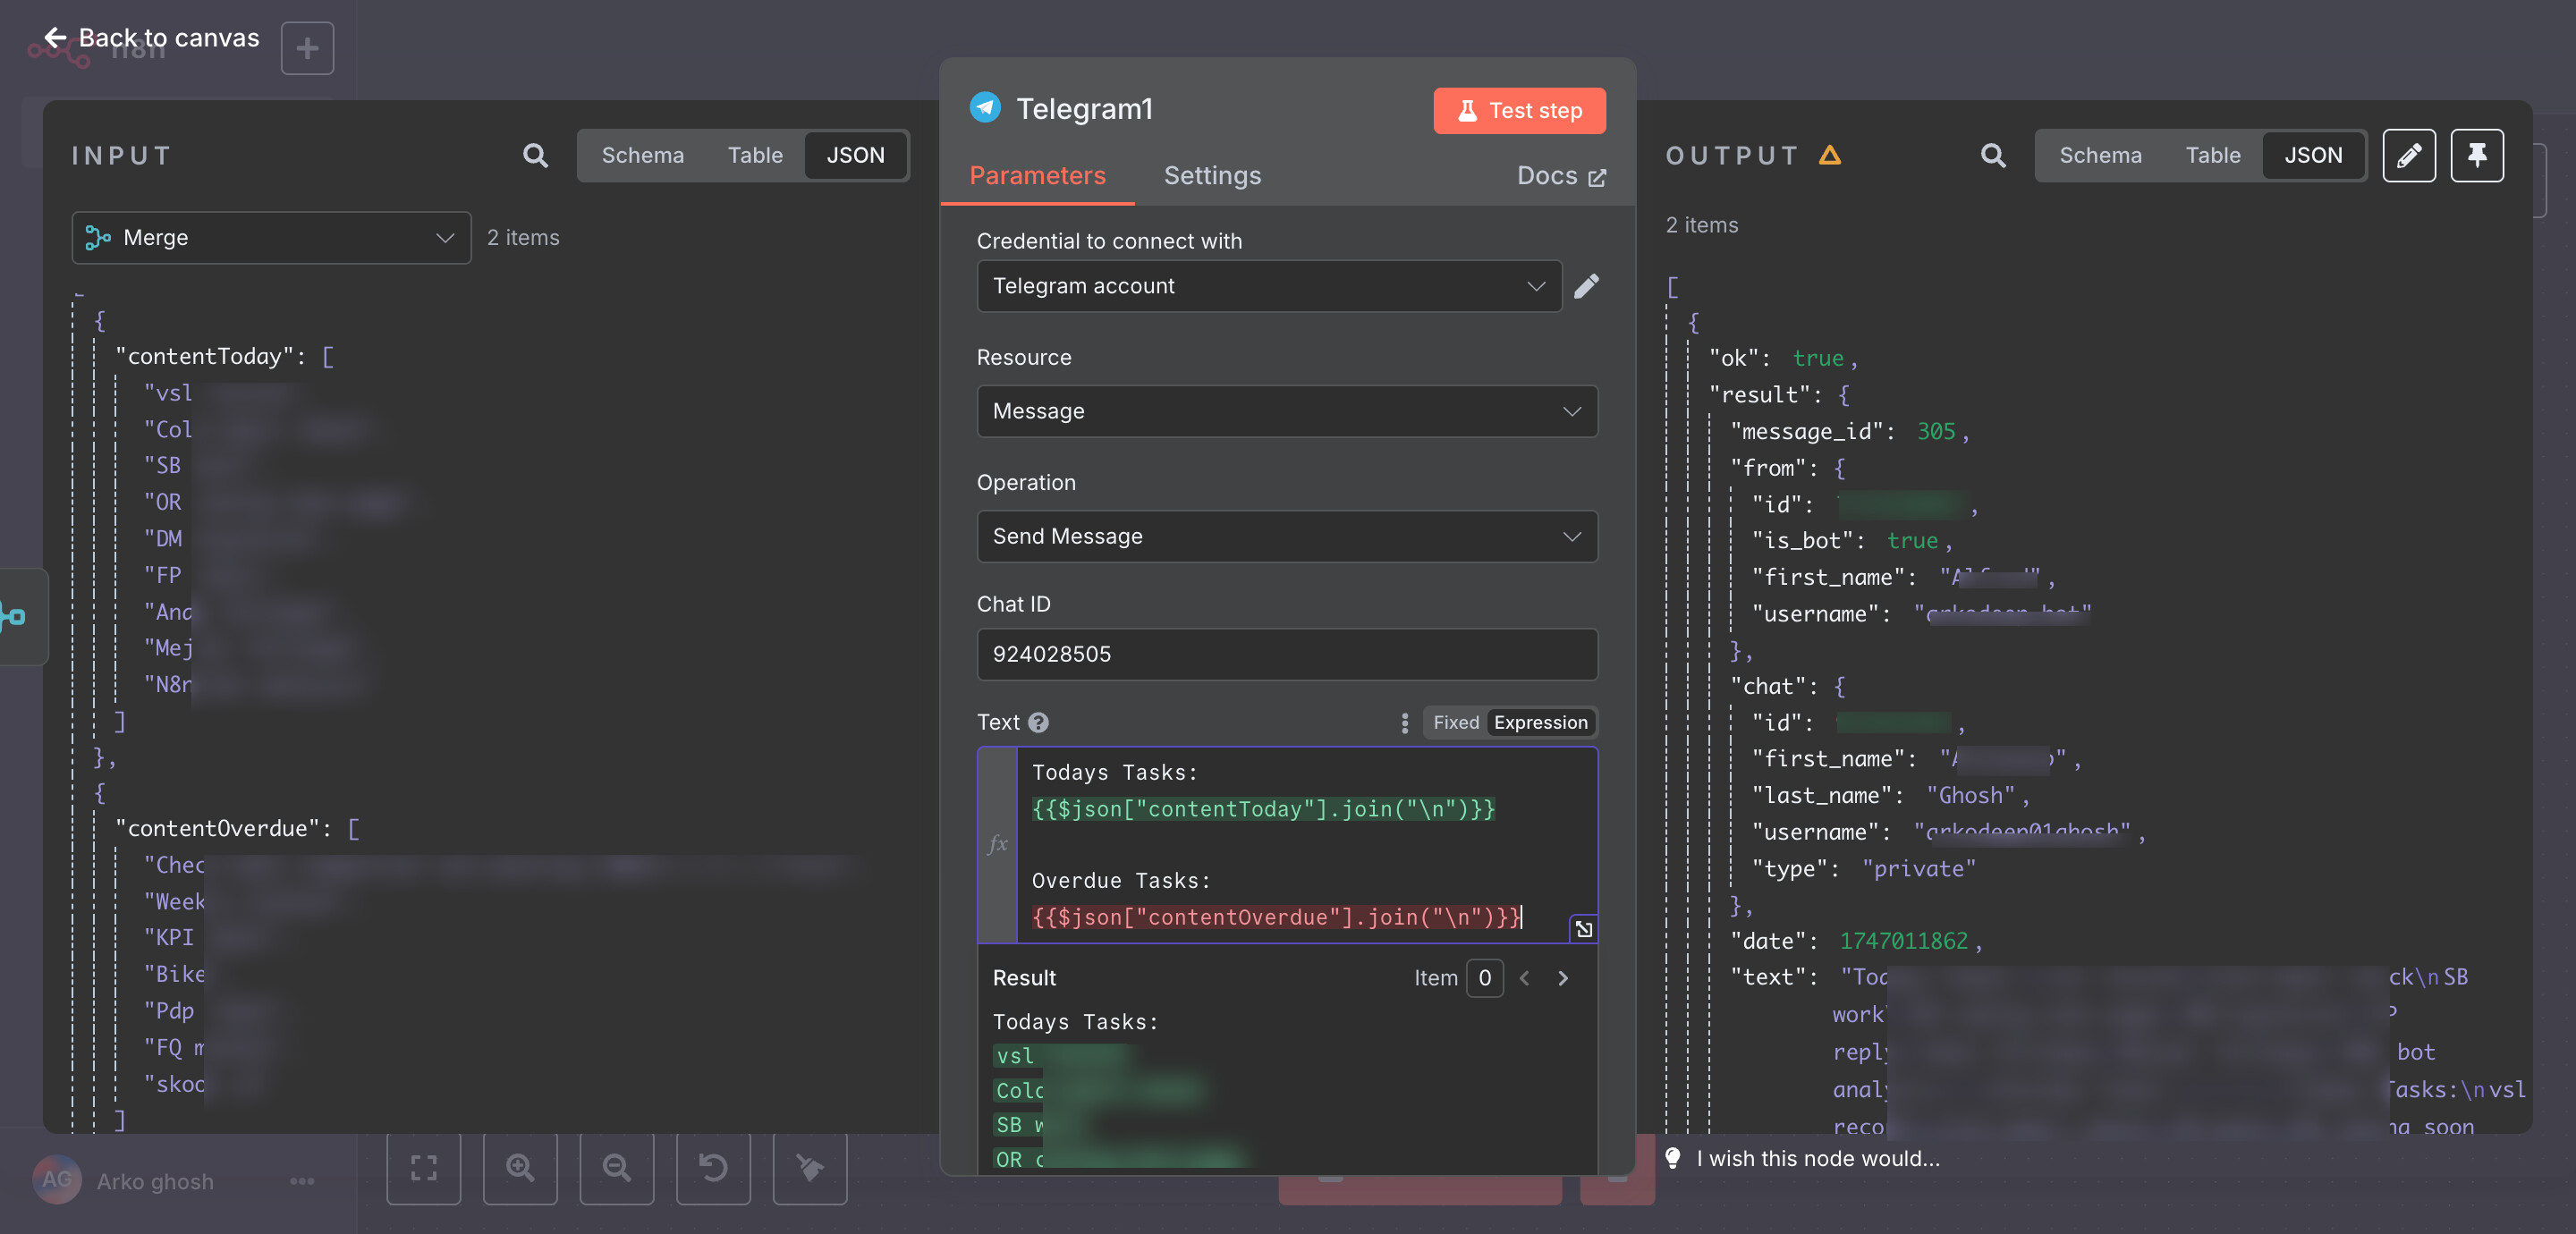Open the Merge input node dropdown
The width and height of the screenshot is (2576, 1234).
[271, 237]
